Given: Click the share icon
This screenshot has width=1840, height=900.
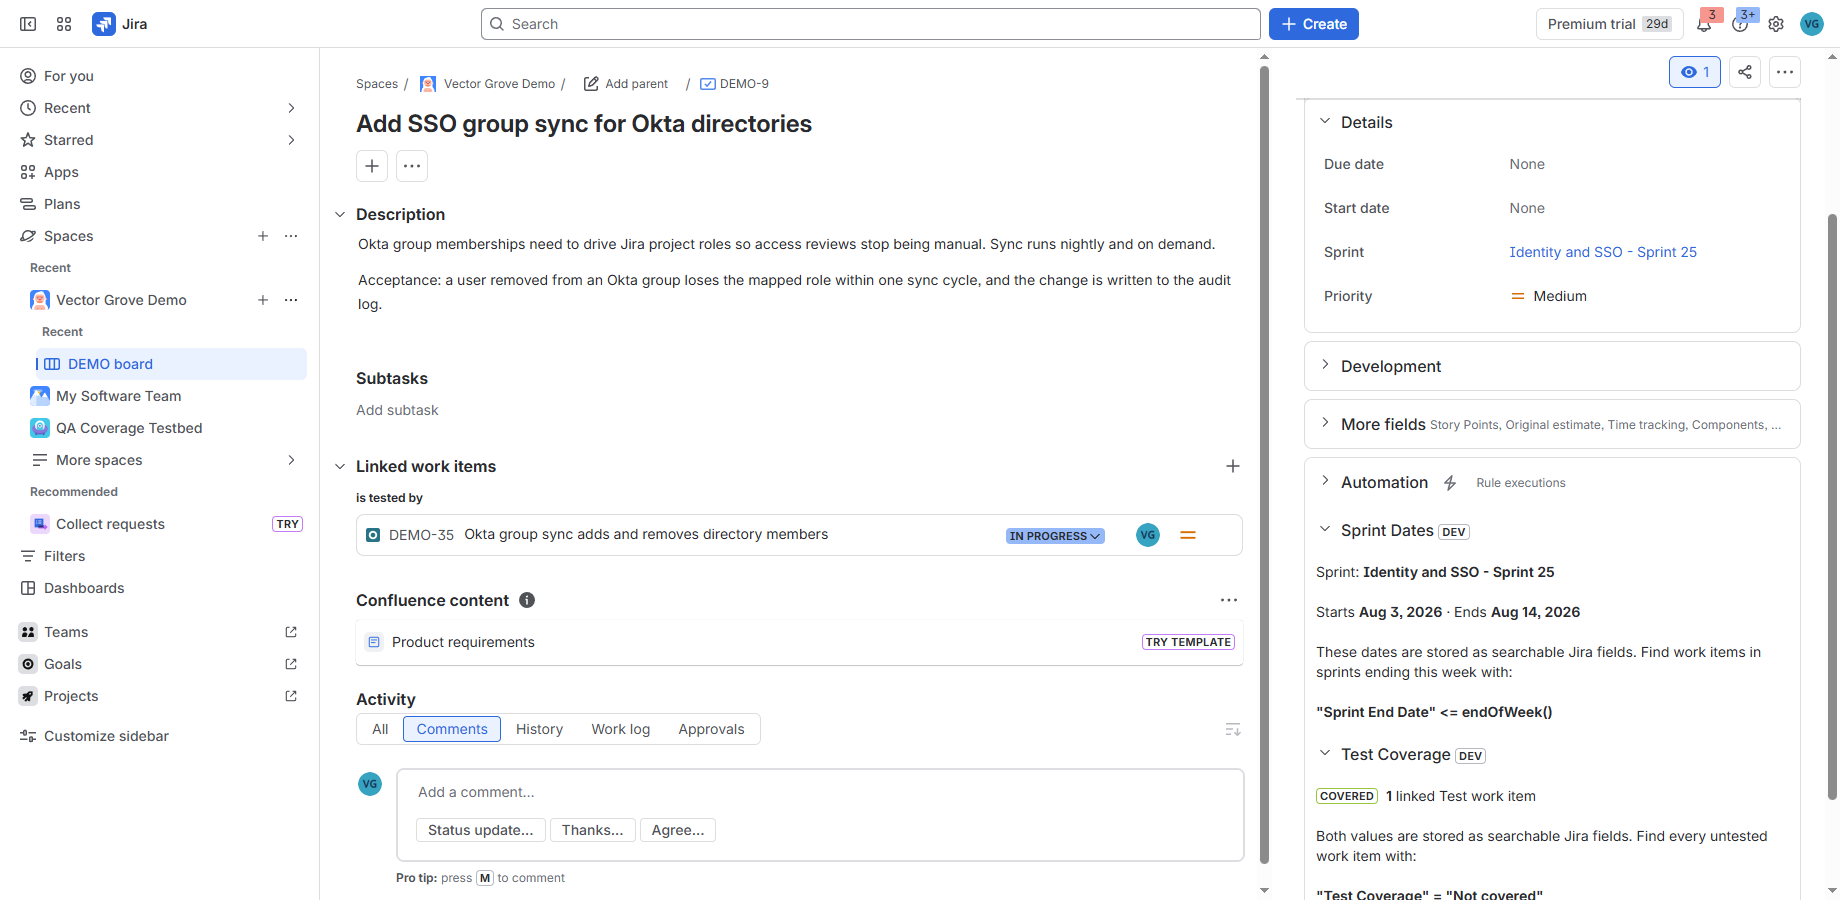Looking at the screenshot, I should [1745, 72].
